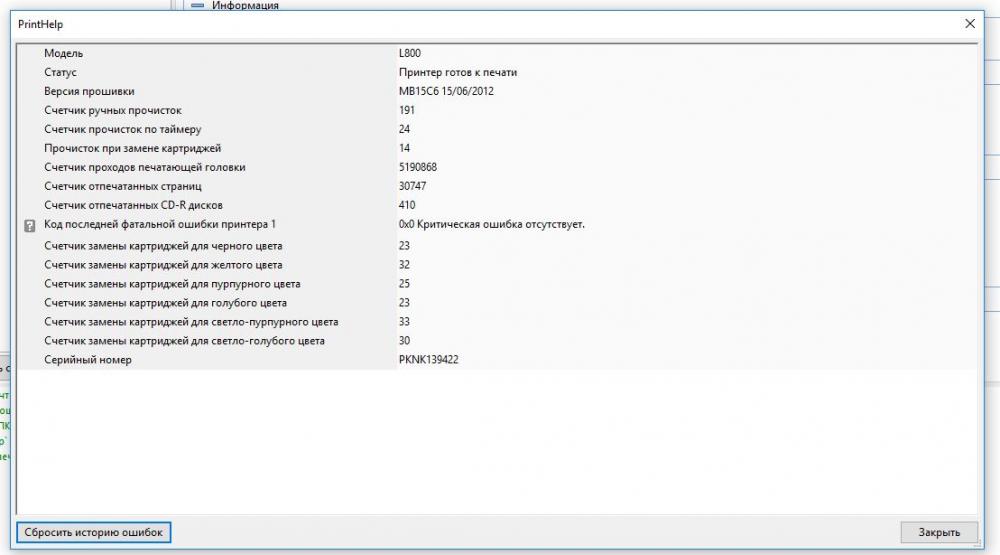Select the Версия прошивки row
The height and width of the screenshot is (555, 1000).
[x=497, y=91]
